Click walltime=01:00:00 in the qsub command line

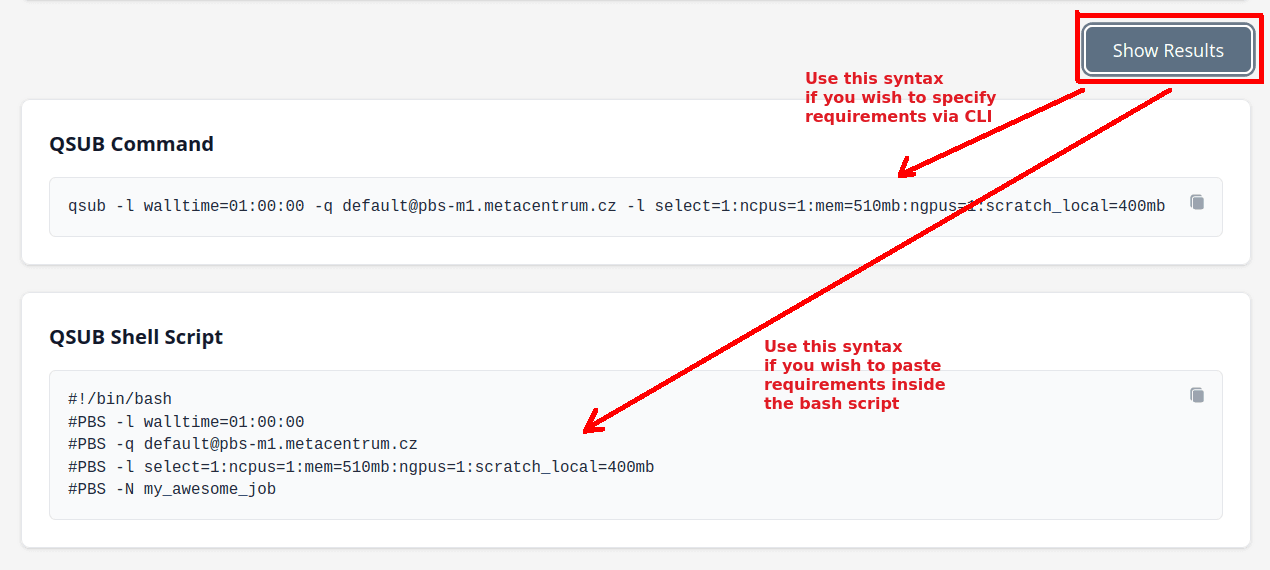click(224, 207)
